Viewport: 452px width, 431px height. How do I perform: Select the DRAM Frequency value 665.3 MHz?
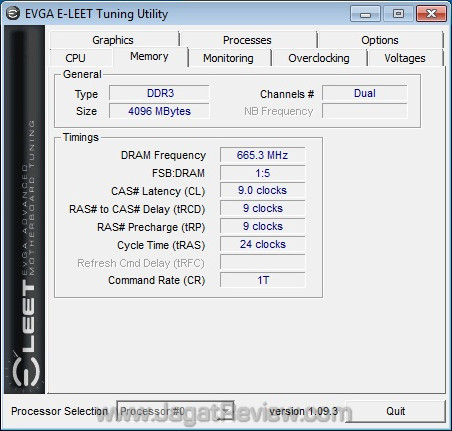[263, 155]
